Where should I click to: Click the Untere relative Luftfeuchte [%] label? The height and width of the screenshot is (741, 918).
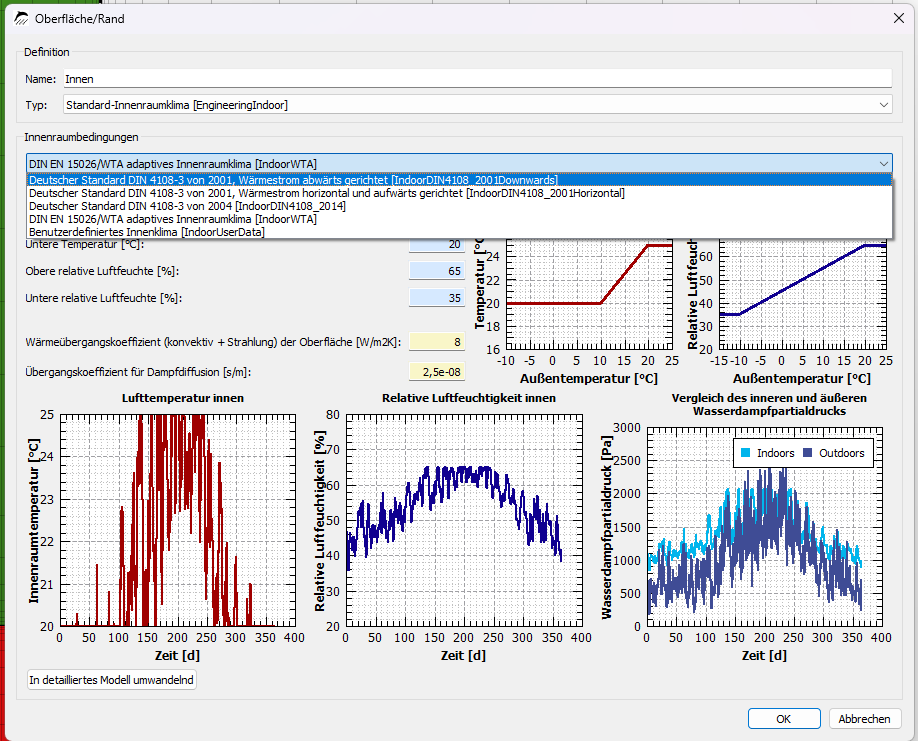[x=104, y=298]
